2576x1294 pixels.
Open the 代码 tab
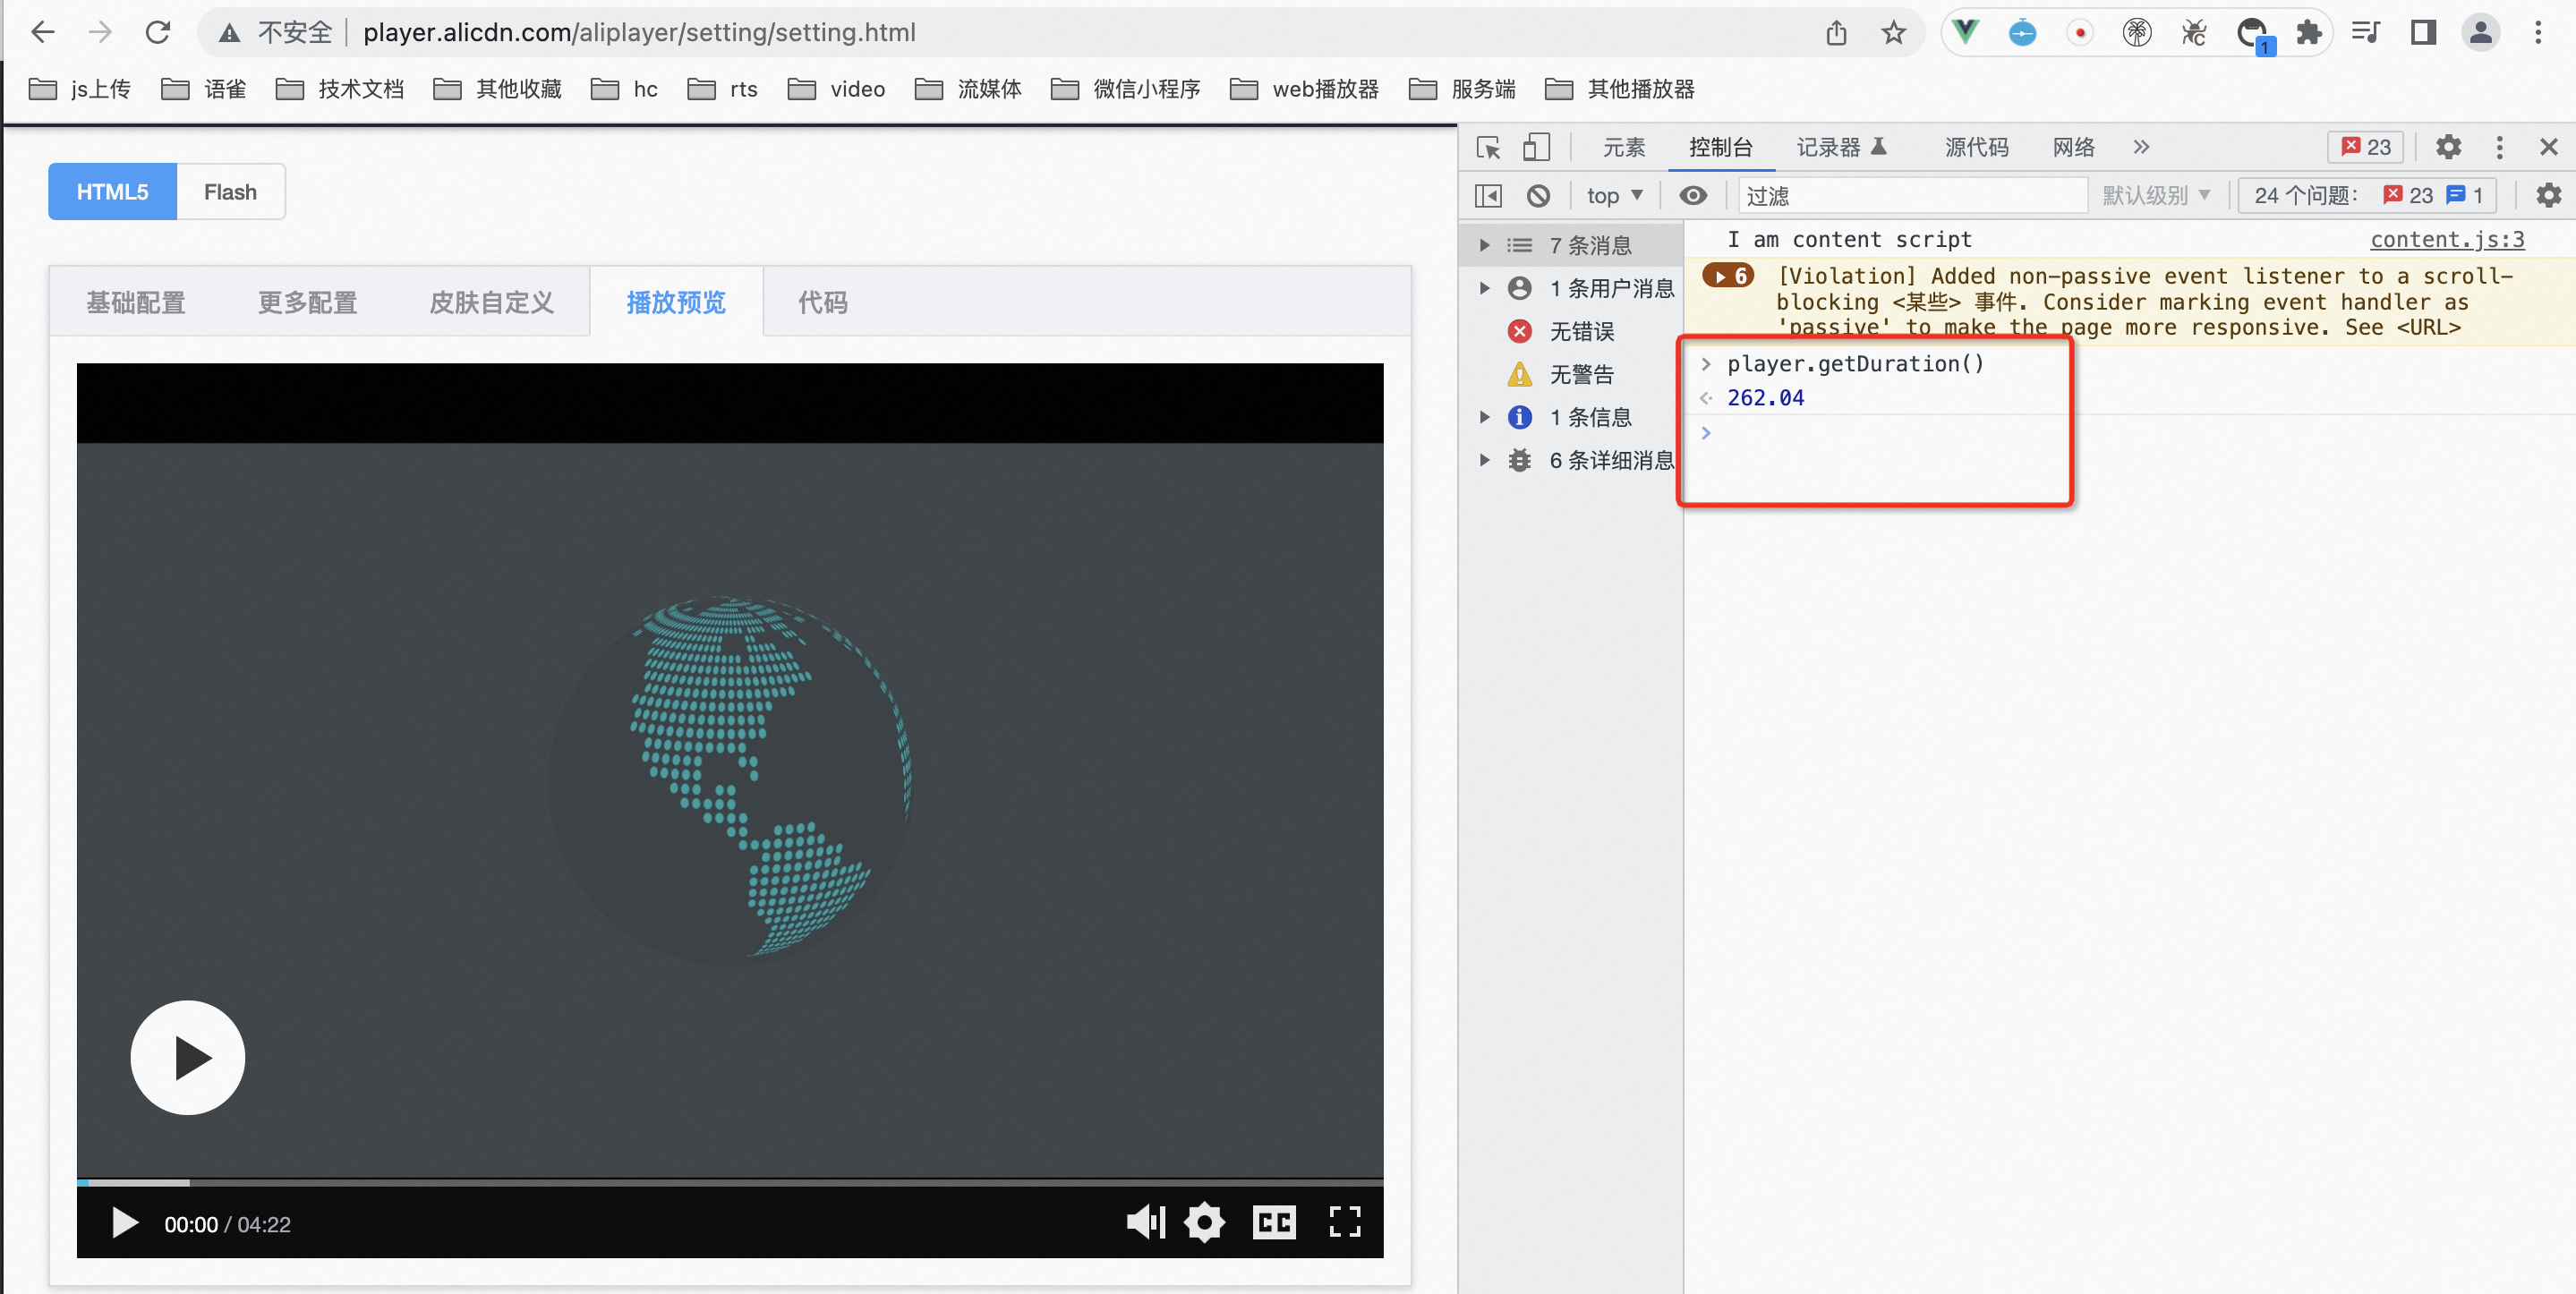pyautogui.click(x=823, y=302)
